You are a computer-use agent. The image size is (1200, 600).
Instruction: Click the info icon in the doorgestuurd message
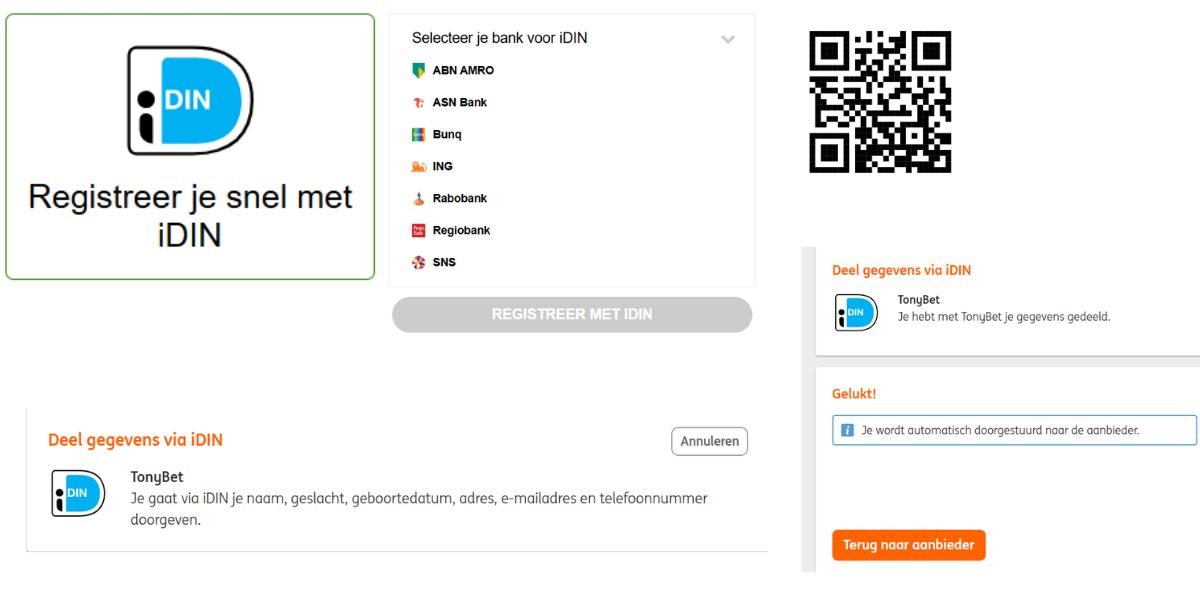click(849, 430)
